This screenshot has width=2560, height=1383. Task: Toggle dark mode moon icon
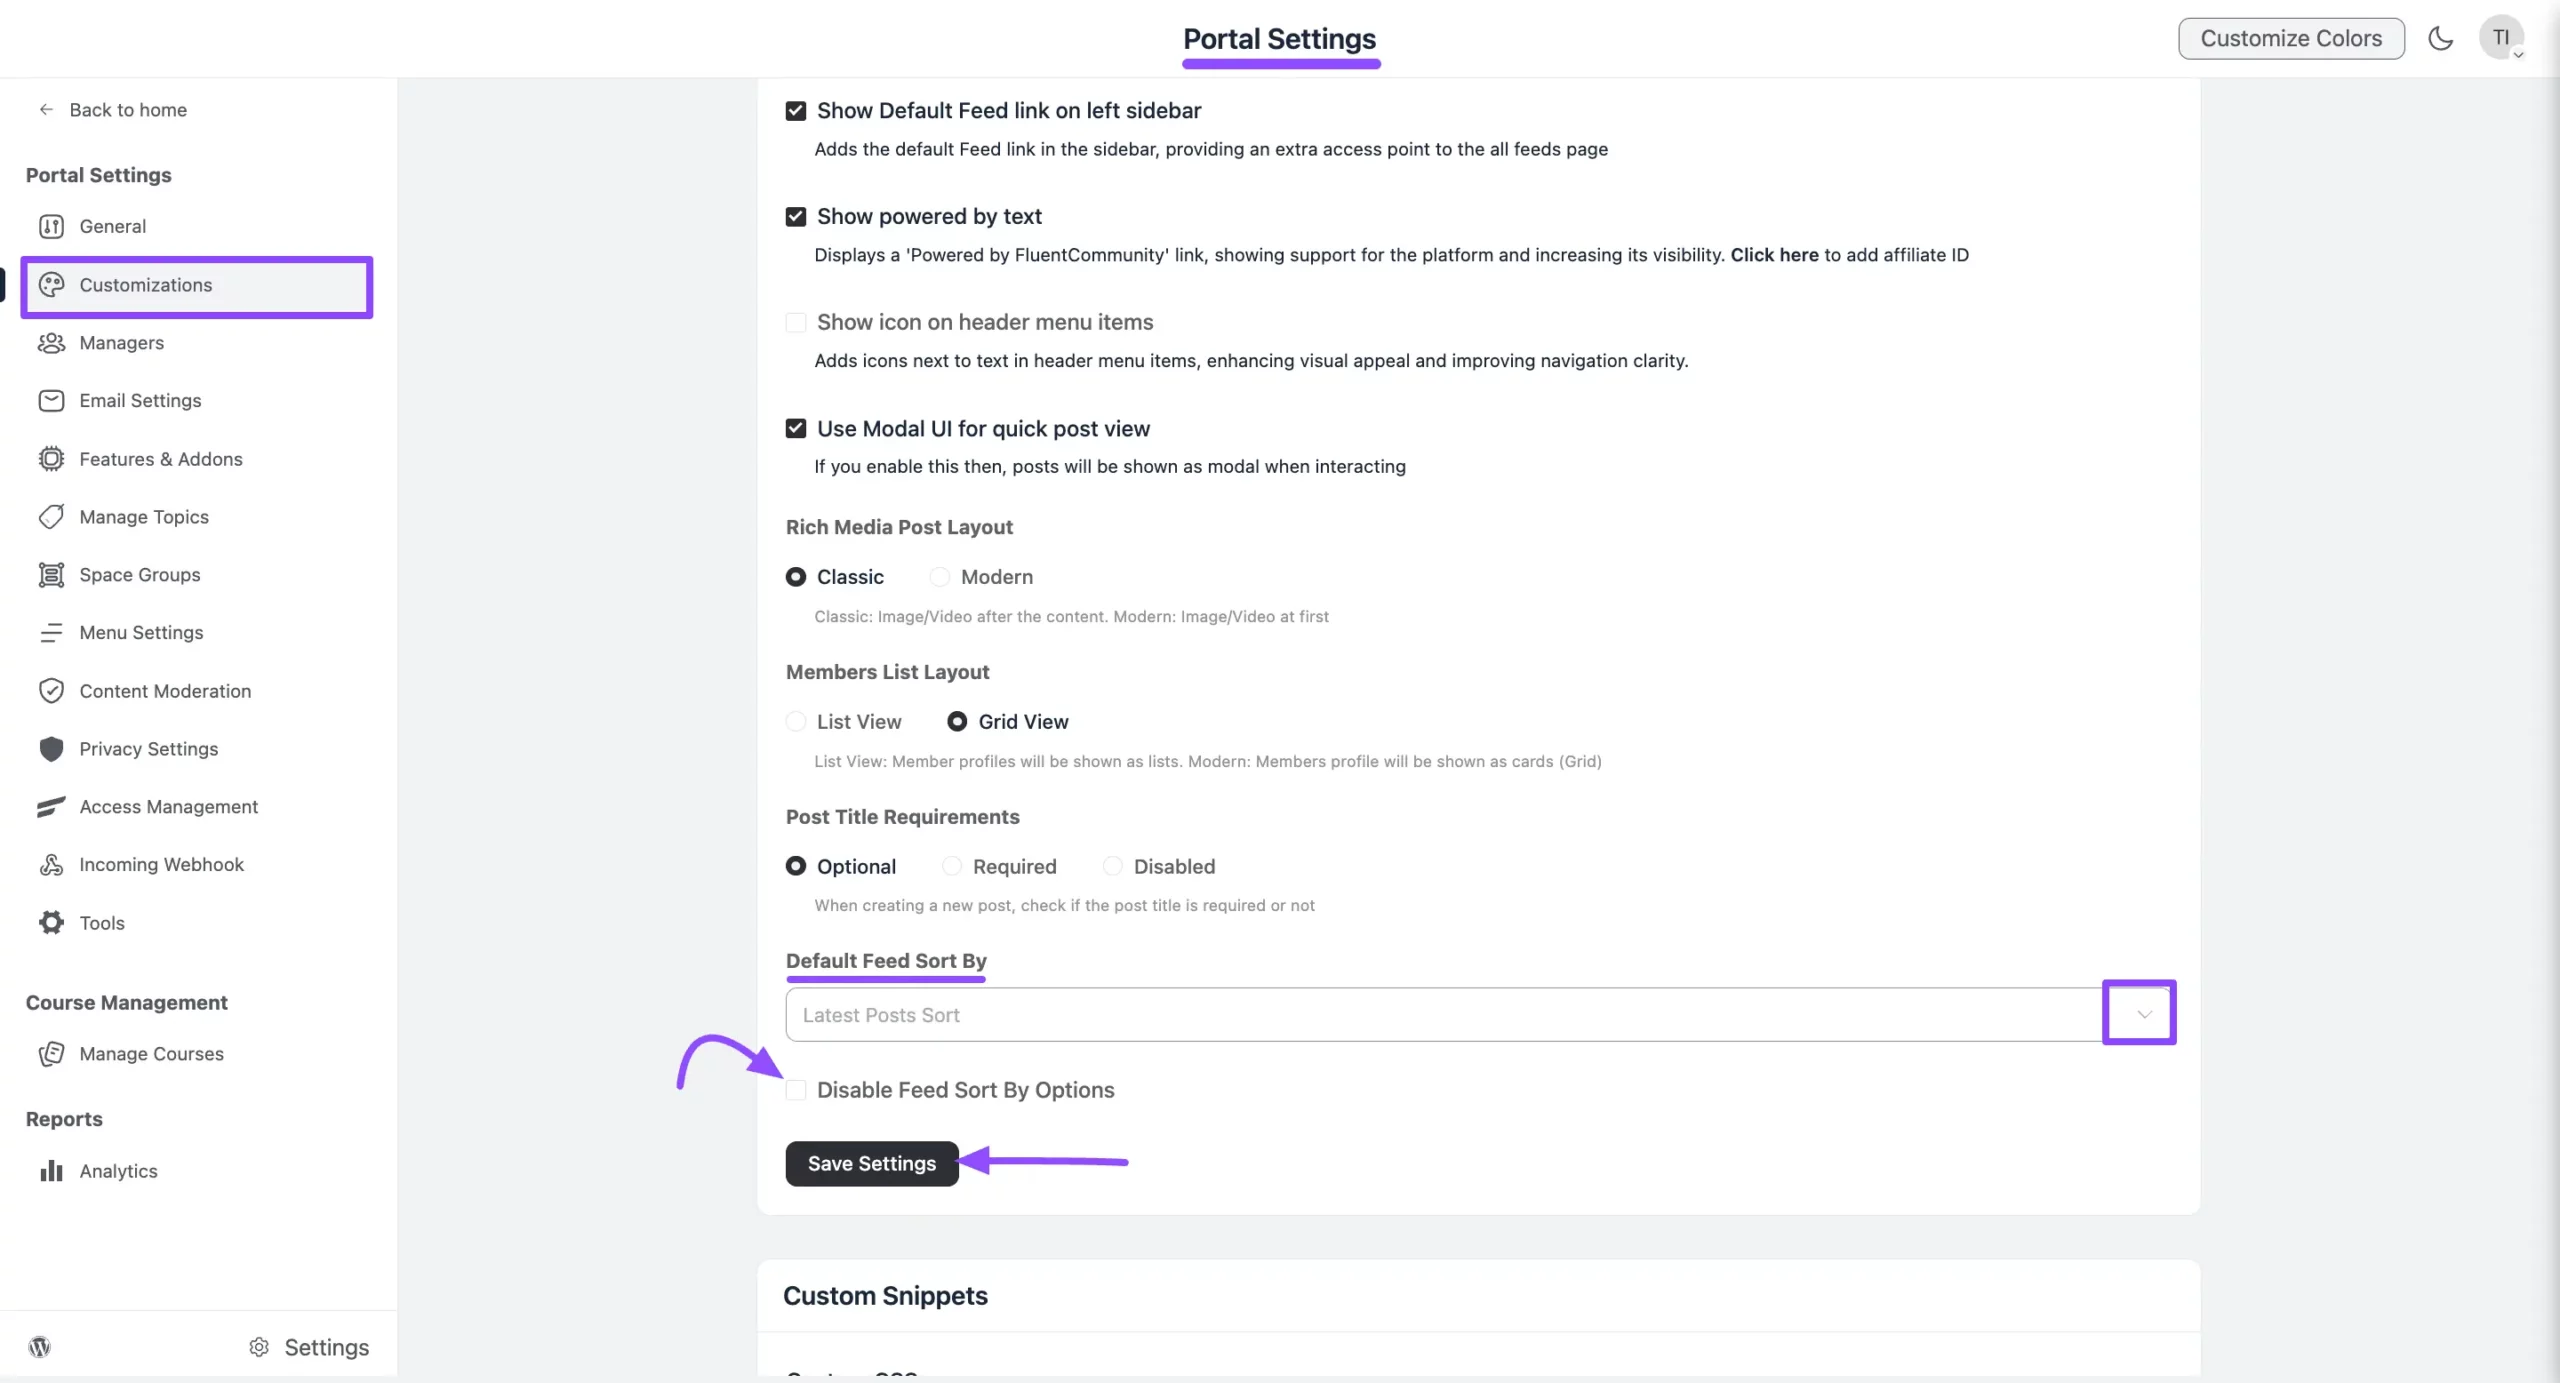2441,38
